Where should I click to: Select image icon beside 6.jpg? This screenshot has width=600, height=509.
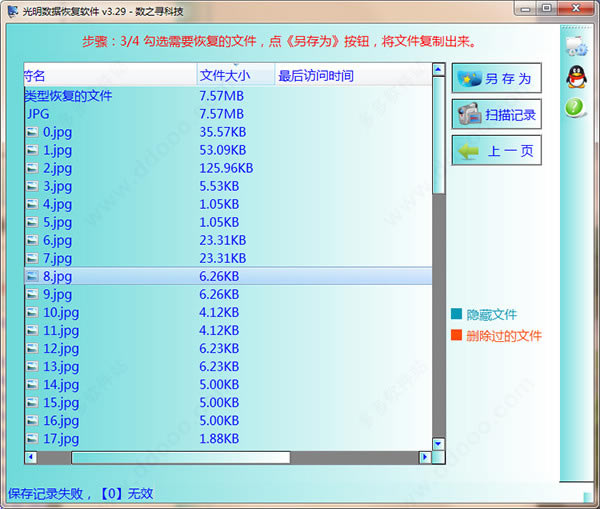coord(32,240)
